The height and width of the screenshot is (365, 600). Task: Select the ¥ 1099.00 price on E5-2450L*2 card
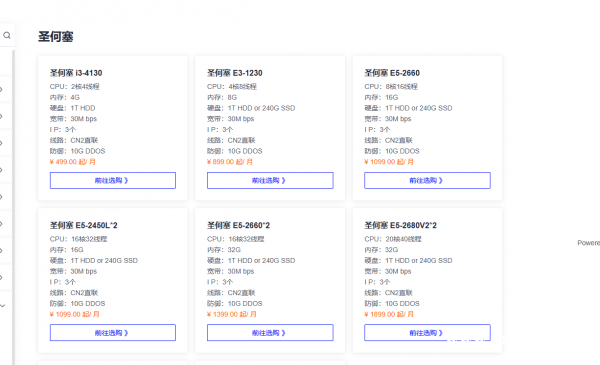[75, 314]
